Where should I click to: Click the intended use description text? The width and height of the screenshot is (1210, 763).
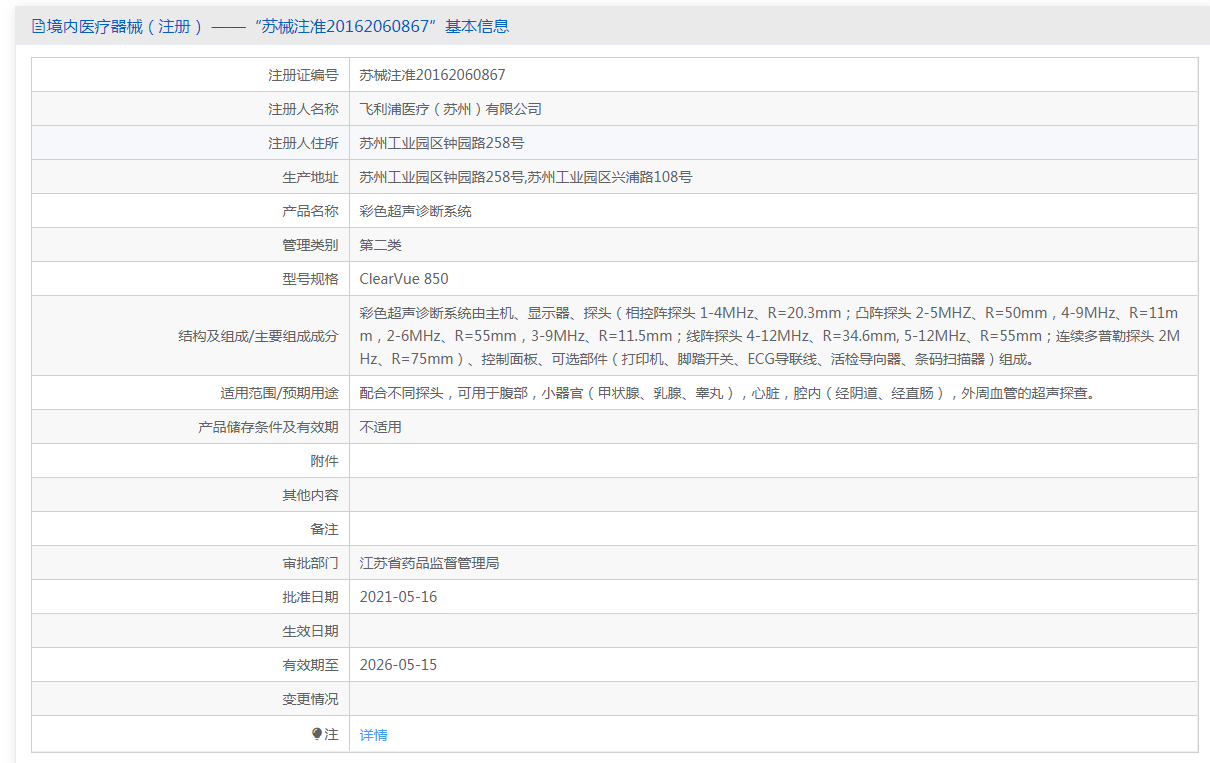point(727,393)
